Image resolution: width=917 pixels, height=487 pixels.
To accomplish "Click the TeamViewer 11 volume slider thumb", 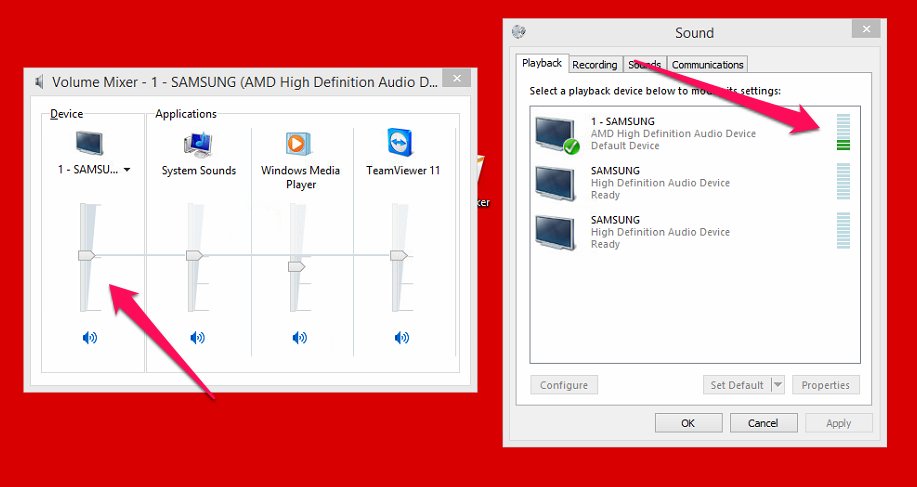I will (x=399, y=255).
